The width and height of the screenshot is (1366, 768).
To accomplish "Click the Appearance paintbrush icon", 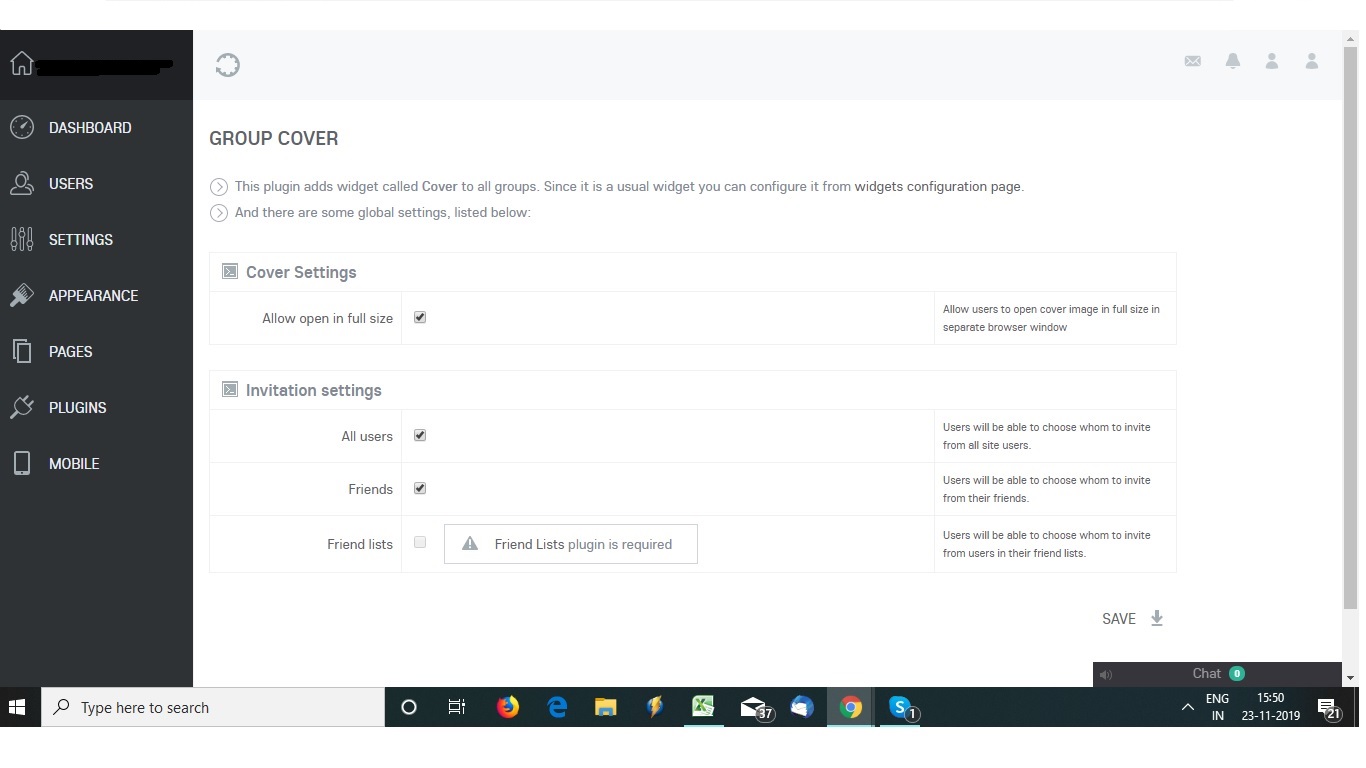I will (x=21, y=295).
